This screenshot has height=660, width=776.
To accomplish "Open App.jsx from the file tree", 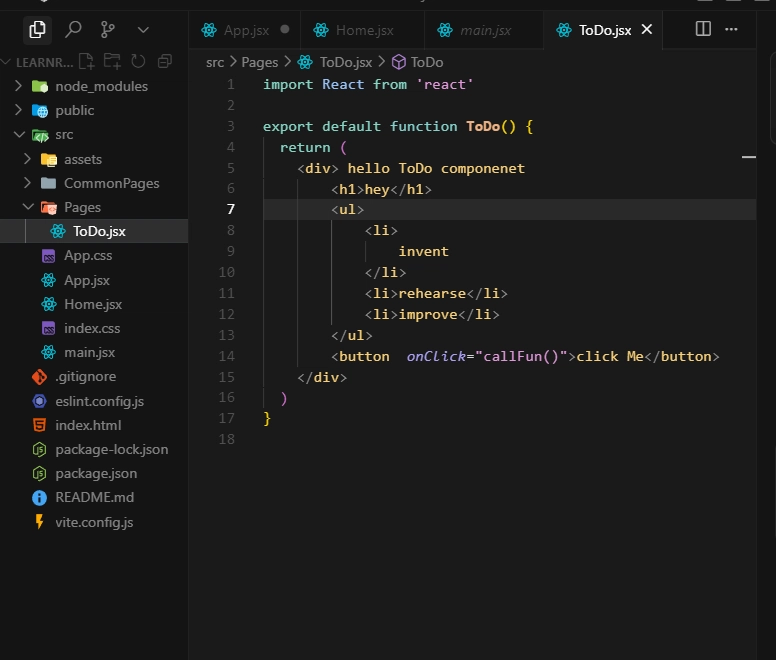I will click(x=94, y=280).
